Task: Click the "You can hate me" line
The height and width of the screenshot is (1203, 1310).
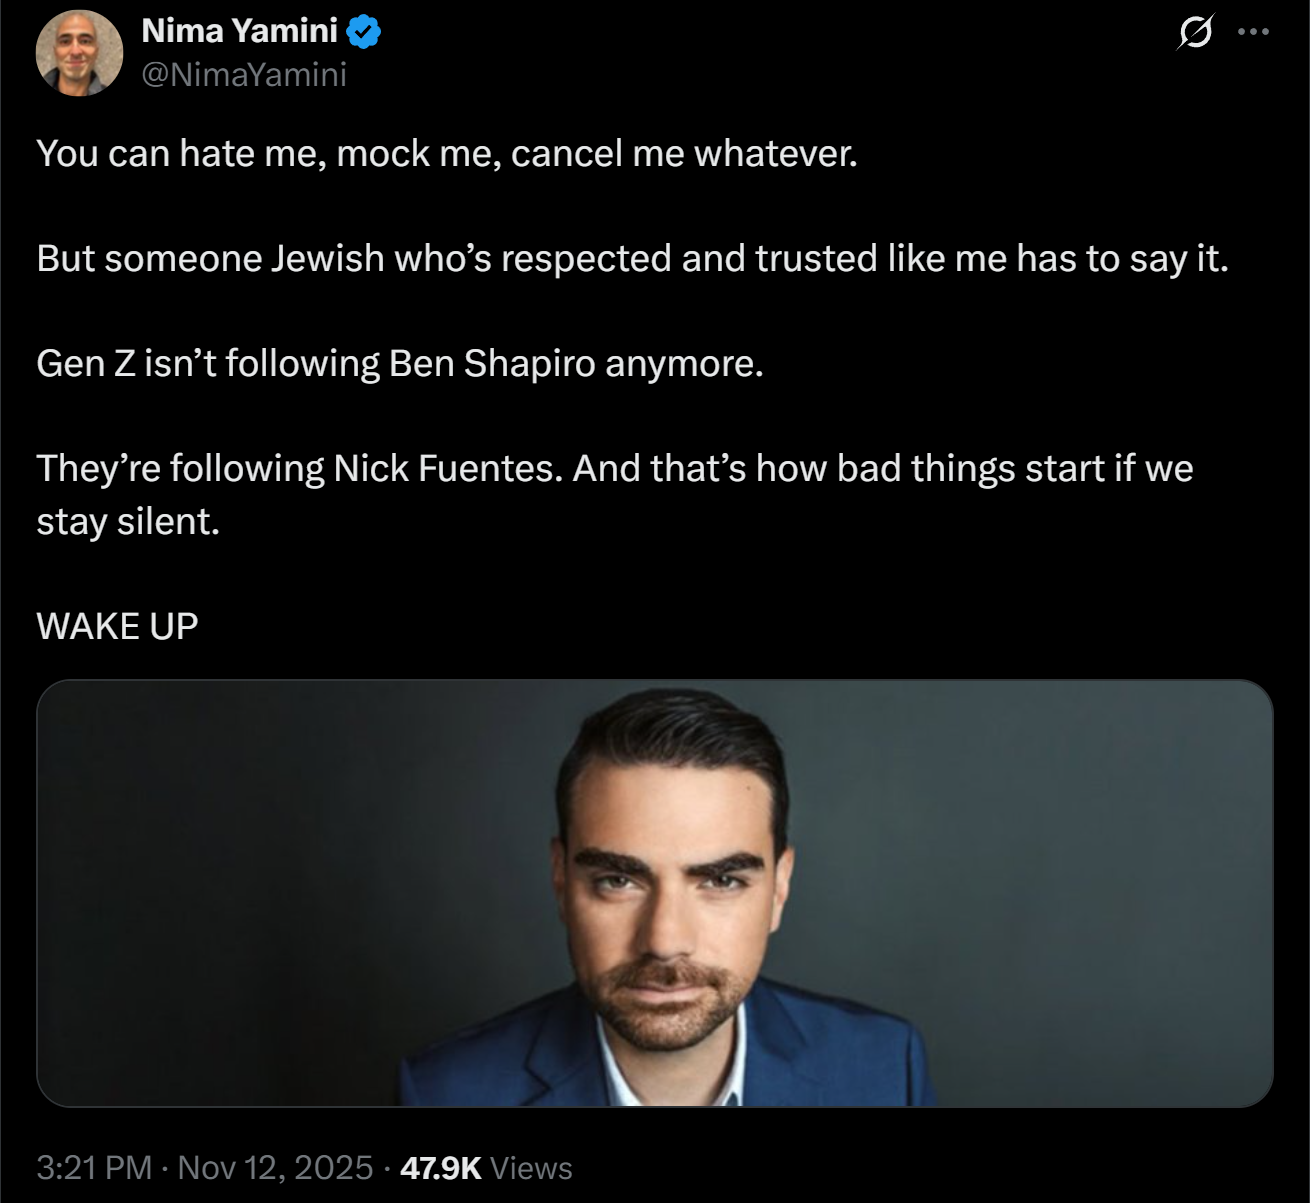Action: click(x=446, y=153)
